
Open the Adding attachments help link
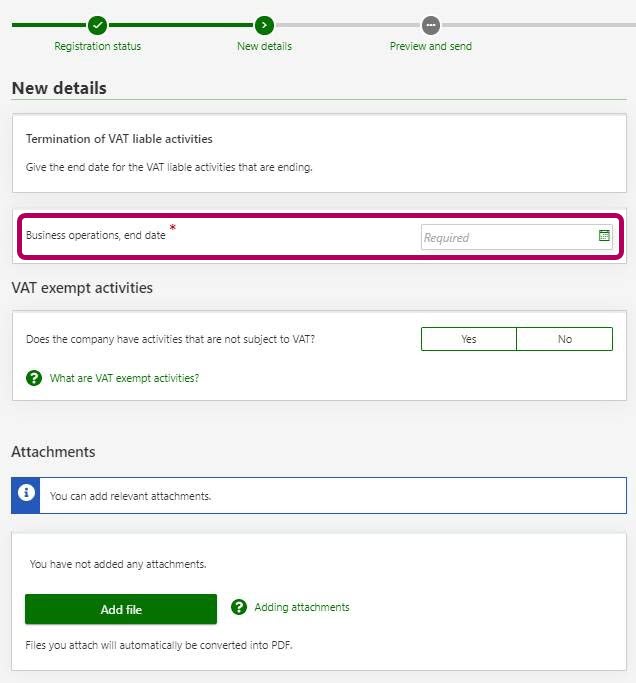coord(301,607)
